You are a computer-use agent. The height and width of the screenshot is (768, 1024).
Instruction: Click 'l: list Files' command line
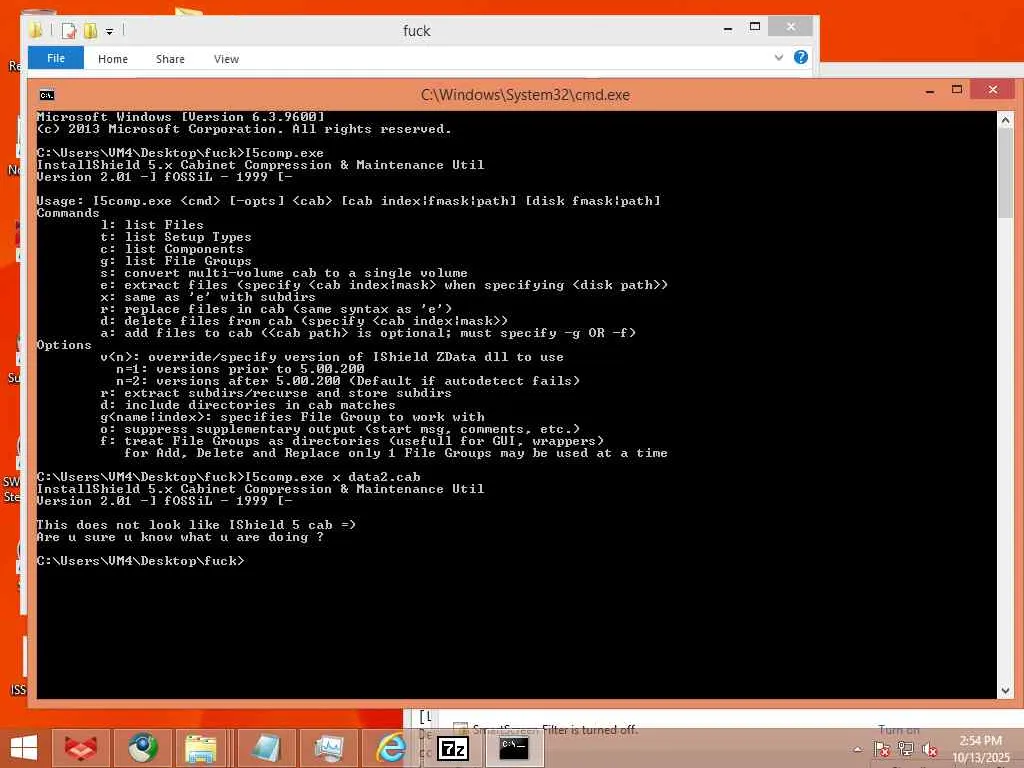click(x=152, y=225)
